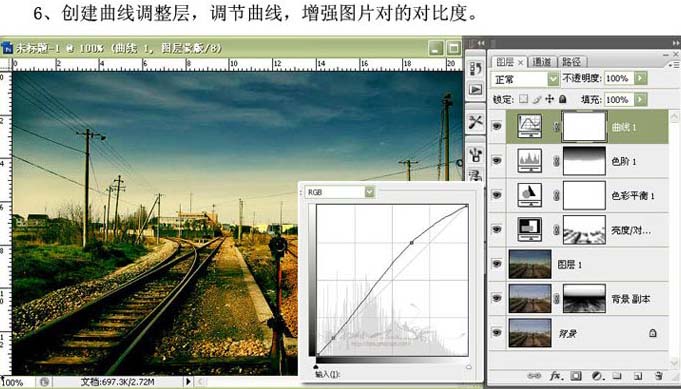
Task: Select the 图层 1 image thumbnail
Action: 530,264
